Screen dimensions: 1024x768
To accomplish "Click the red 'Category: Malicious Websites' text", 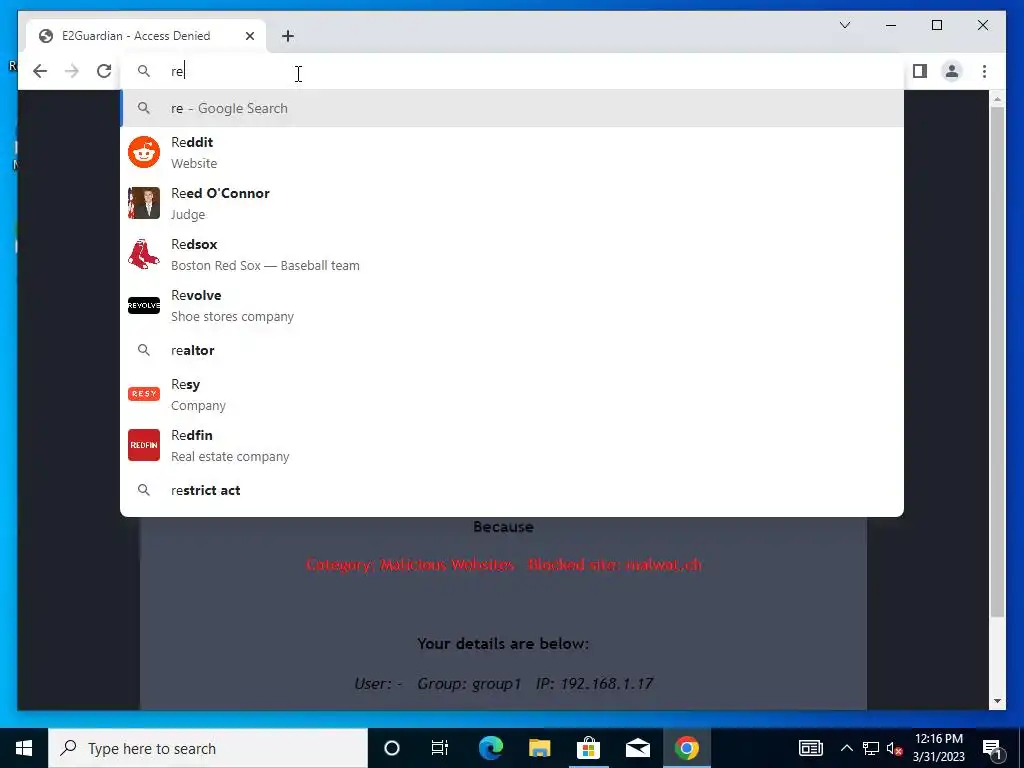I will (x=410, y=564).
